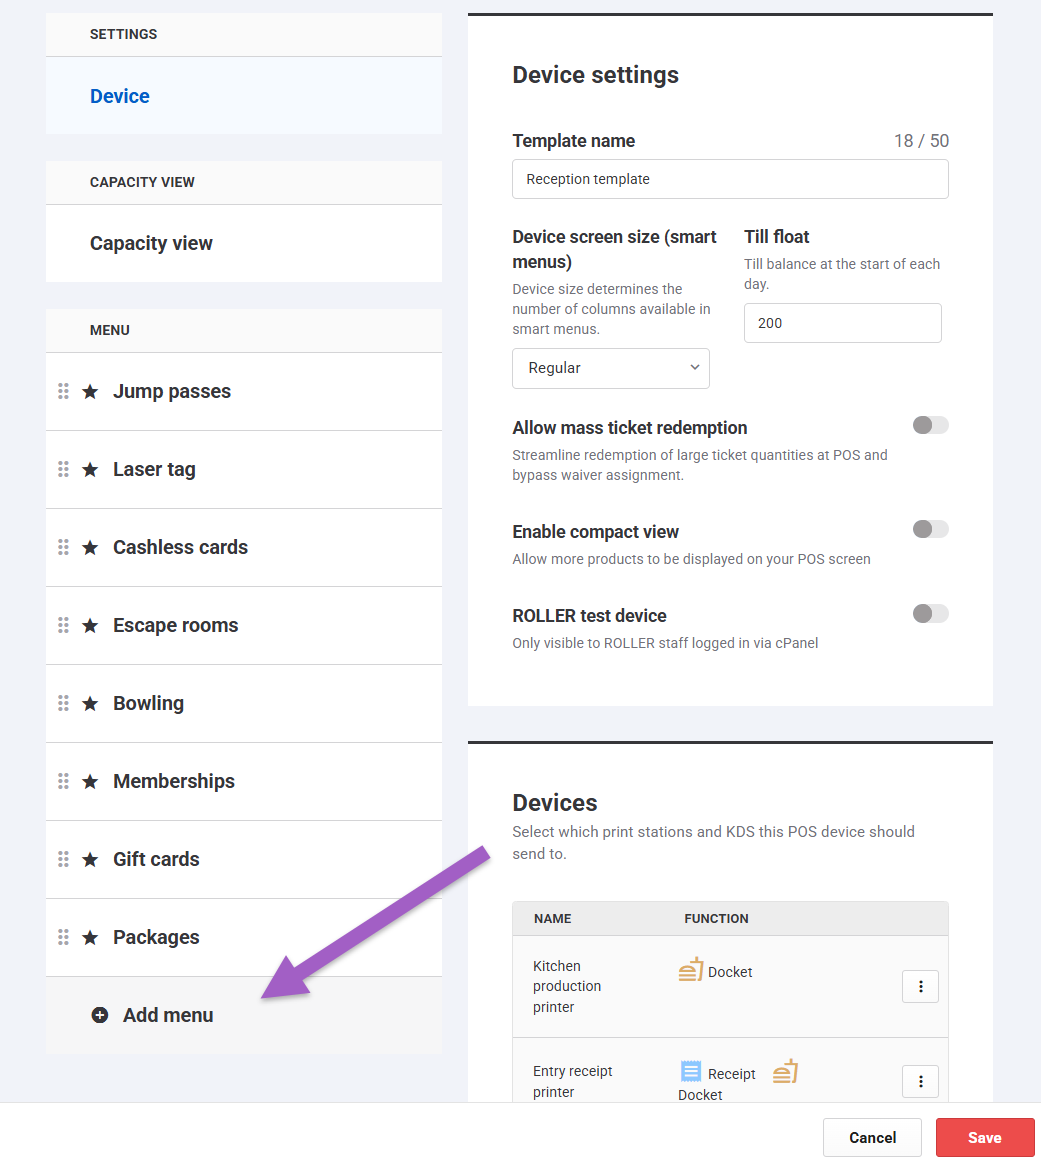Click the blue receipt icon for Entry receipt printer
The image size is (1041, 1169).
coord(691,1072)
